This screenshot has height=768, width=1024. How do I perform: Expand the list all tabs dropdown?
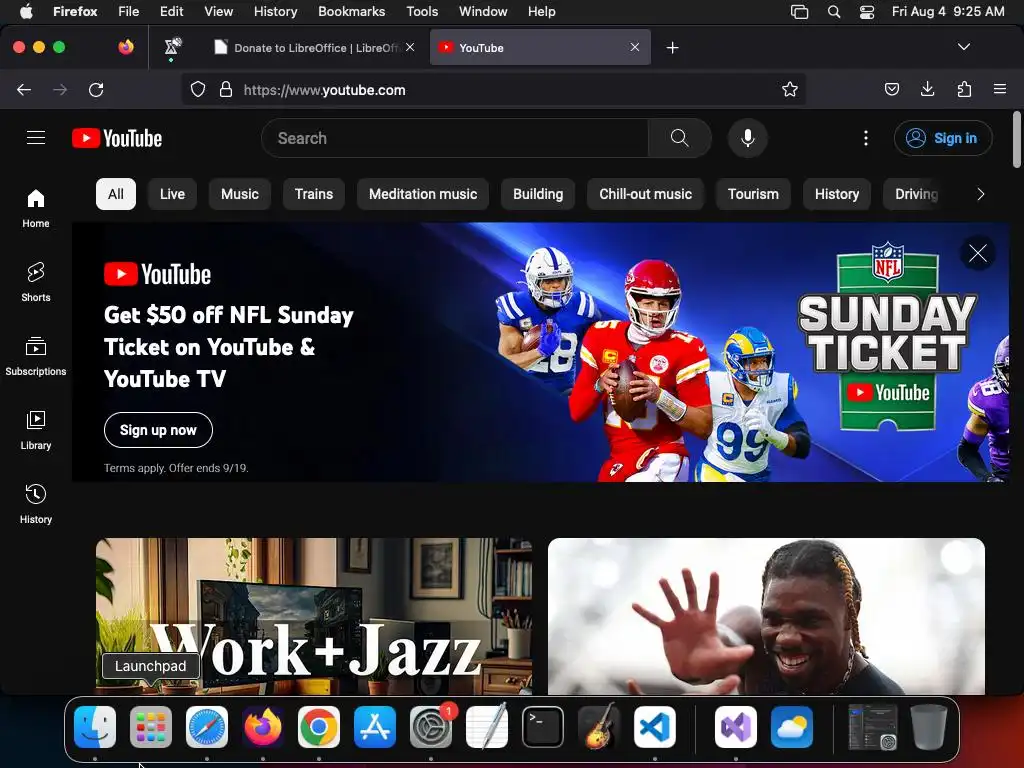963,47
